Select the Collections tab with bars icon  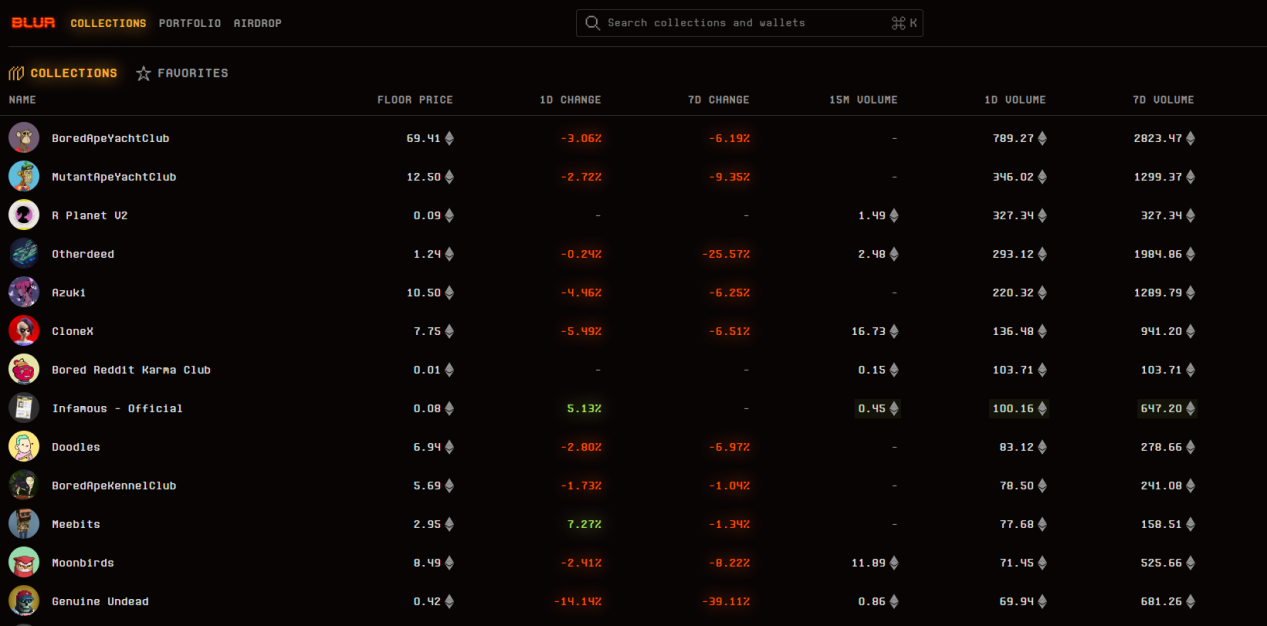point(63,73)
